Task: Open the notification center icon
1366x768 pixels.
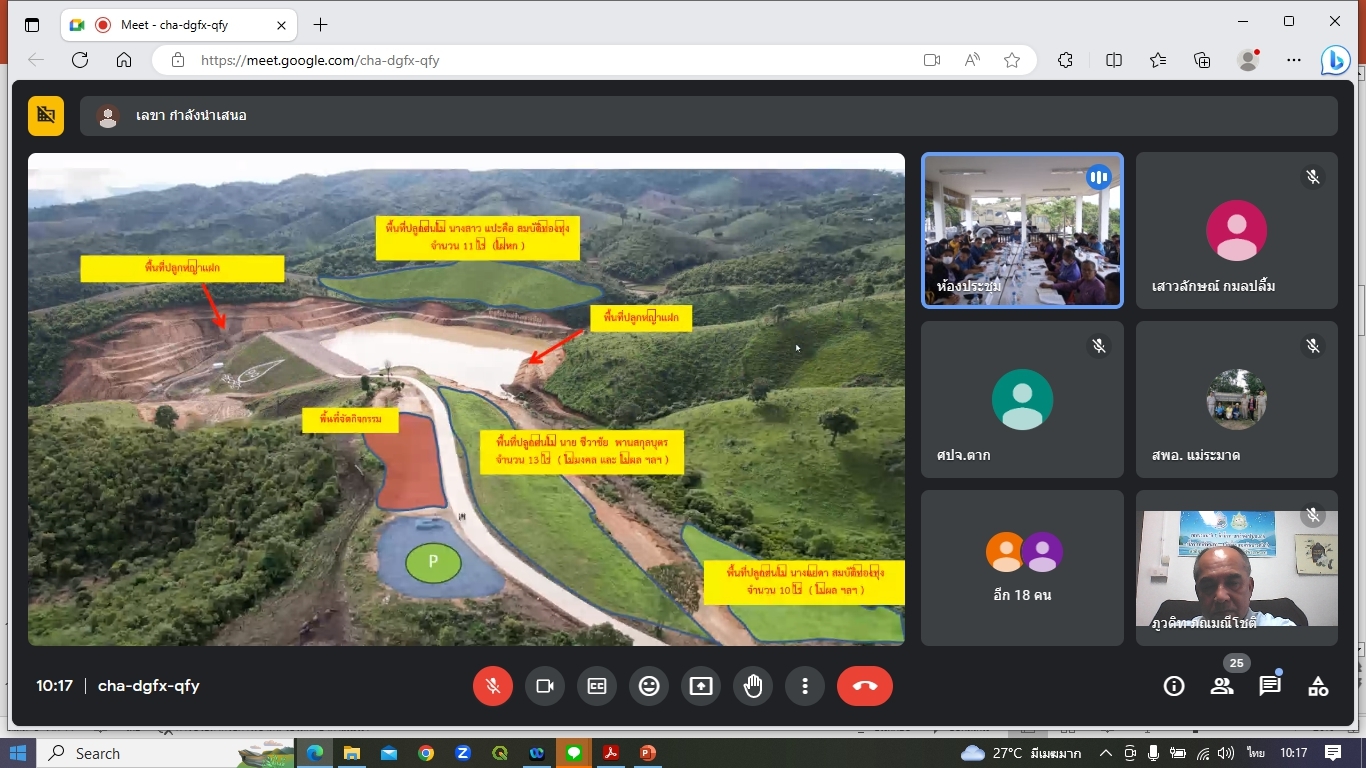Action: [x=1333, y=753]
